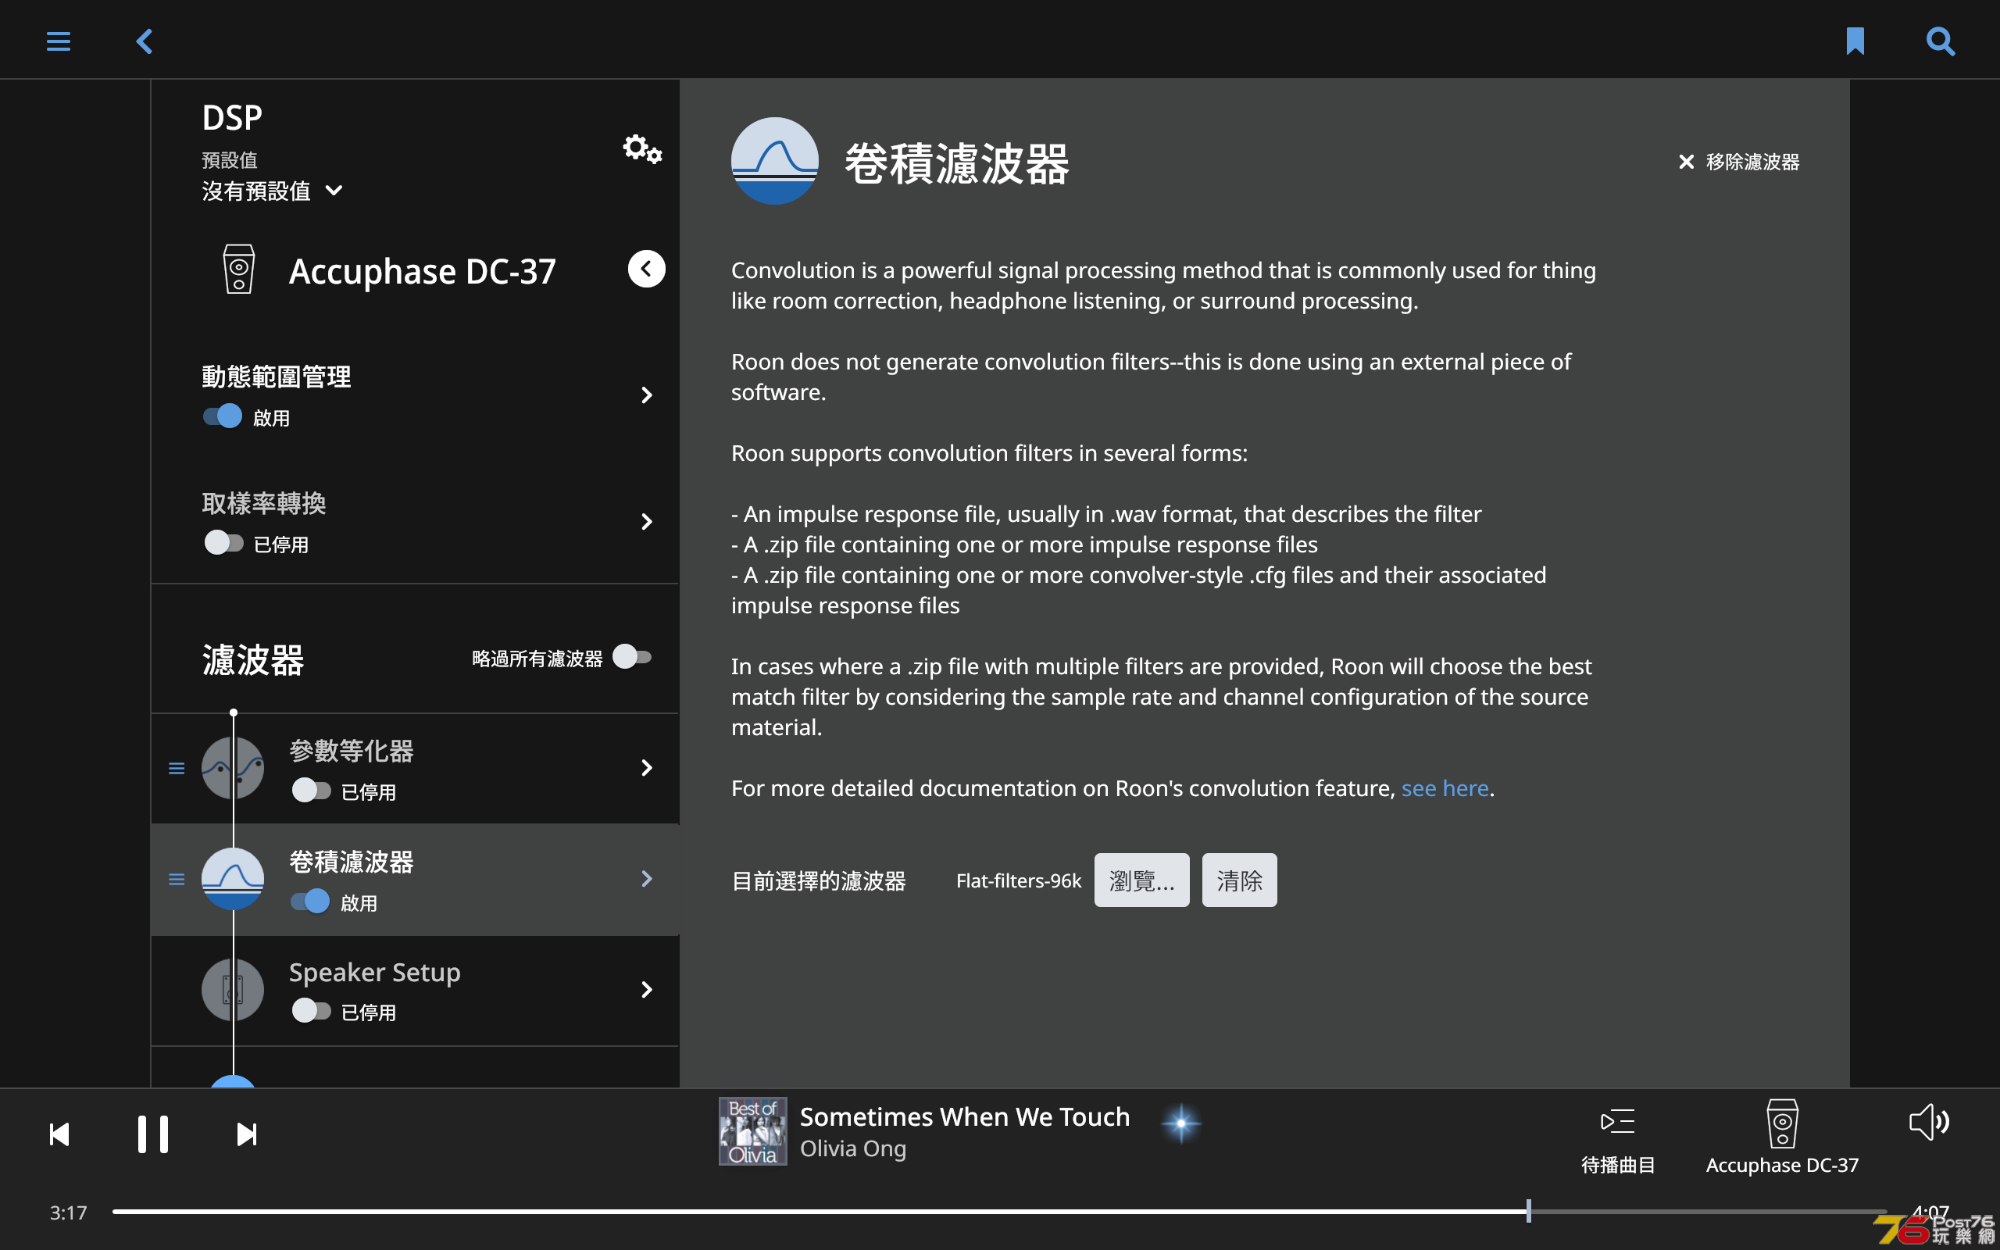This screenshot has width=2000, height=1250.
Task: Click the 3:17 elapsed time label
Action: [x=69, y=1213]
